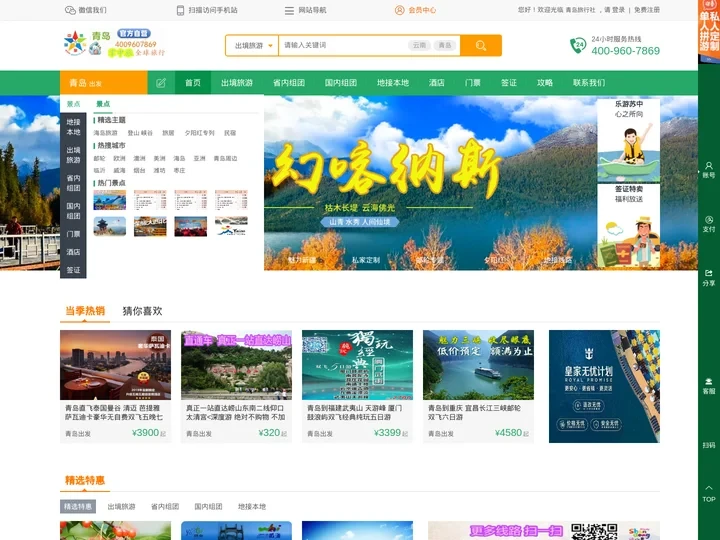
Task: Click the 威海 hot city link
Action: [119, 170]
